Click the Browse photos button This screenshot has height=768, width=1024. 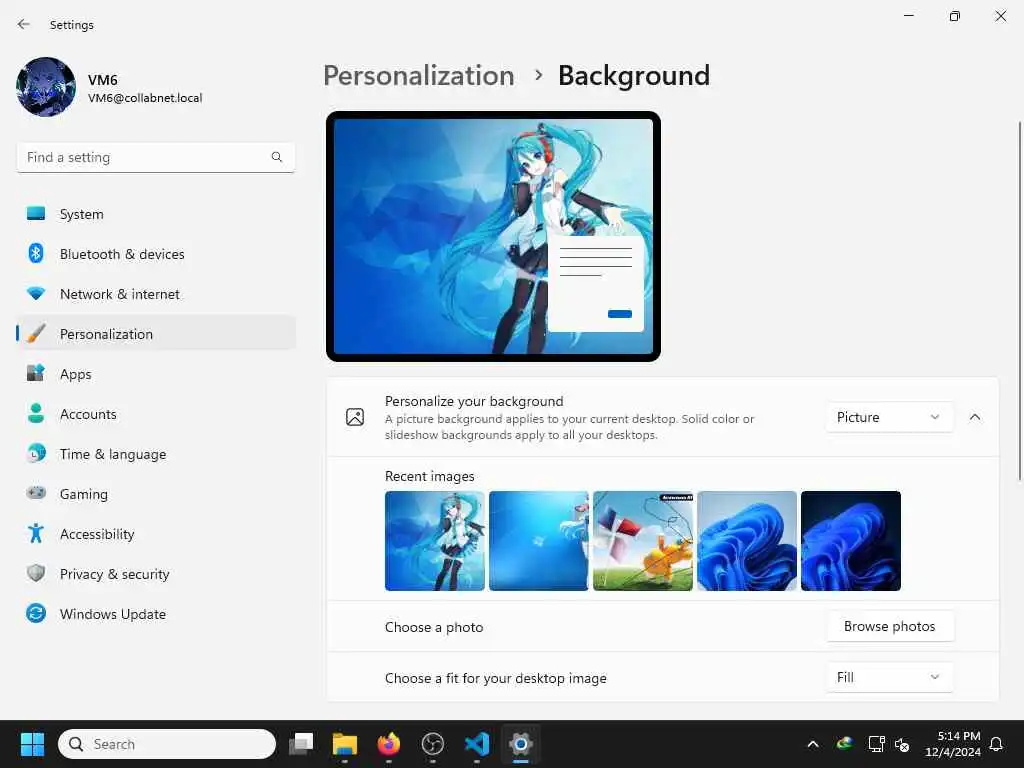click(x=889, y=626)
